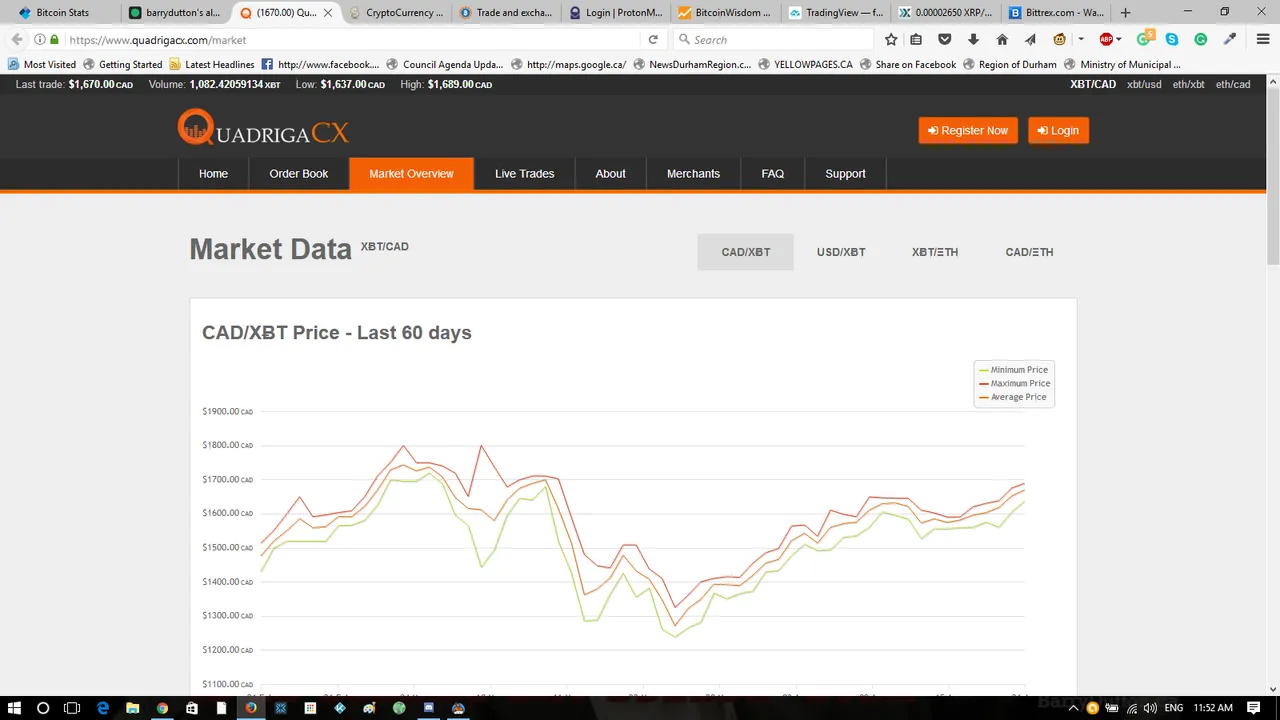Open the Windows Start menu

(14, 708)
